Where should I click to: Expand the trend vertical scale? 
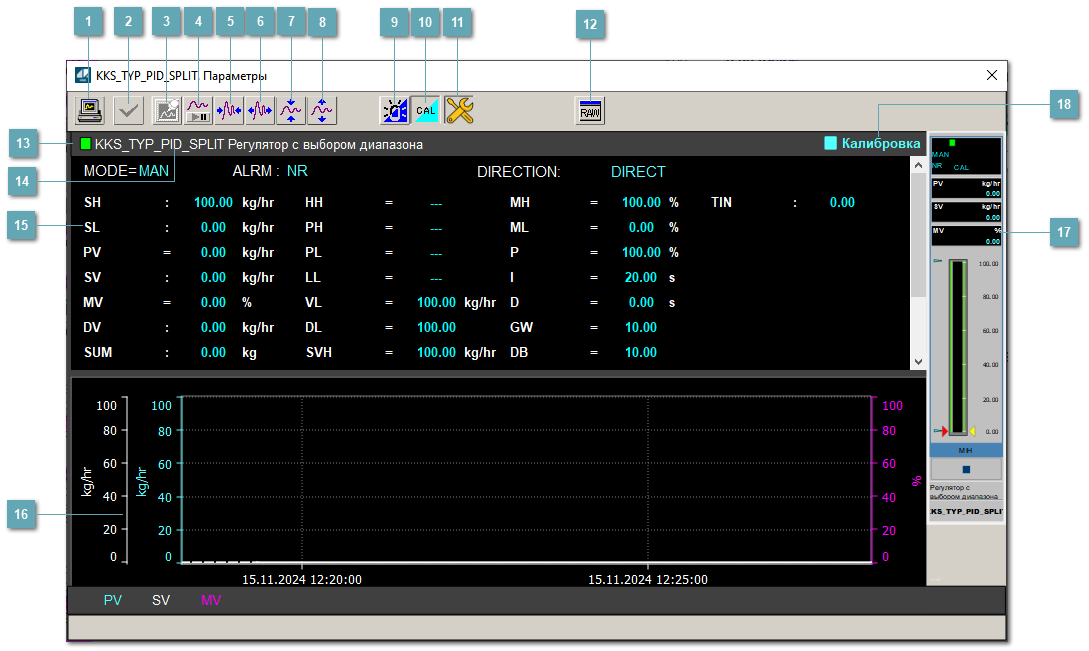[x=322, y=110]
